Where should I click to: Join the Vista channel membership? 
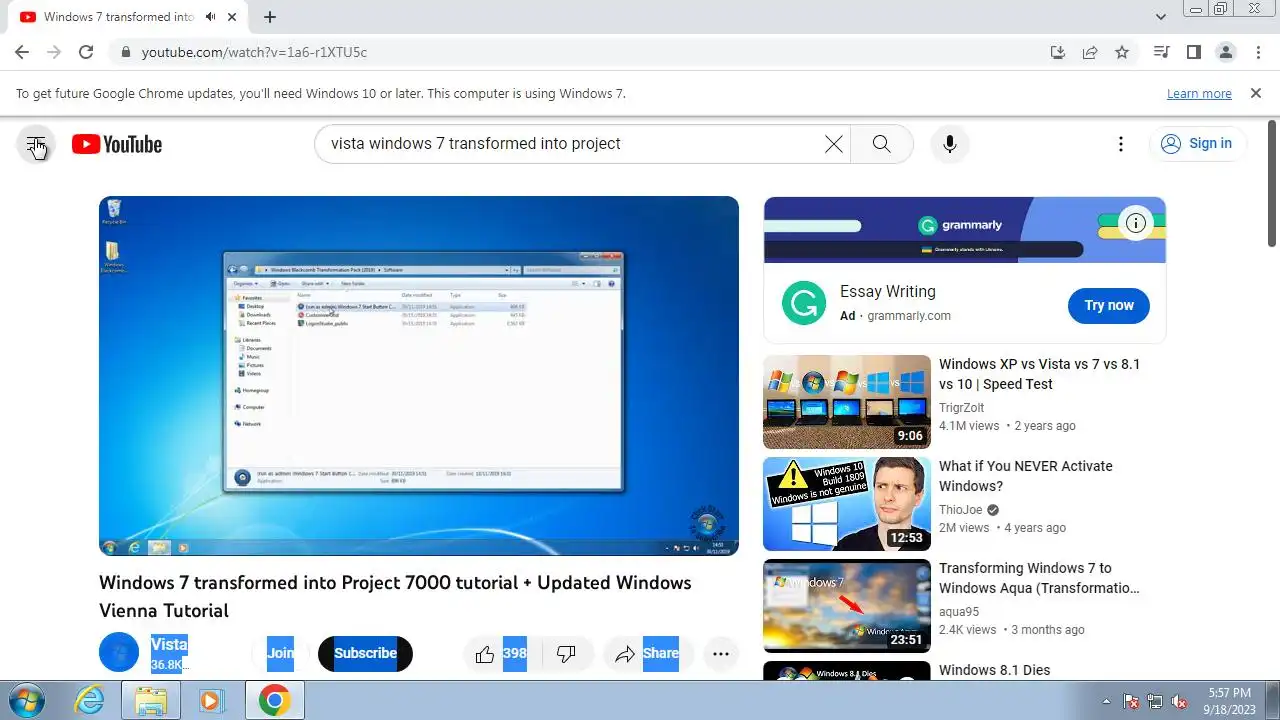pos(280,653)
